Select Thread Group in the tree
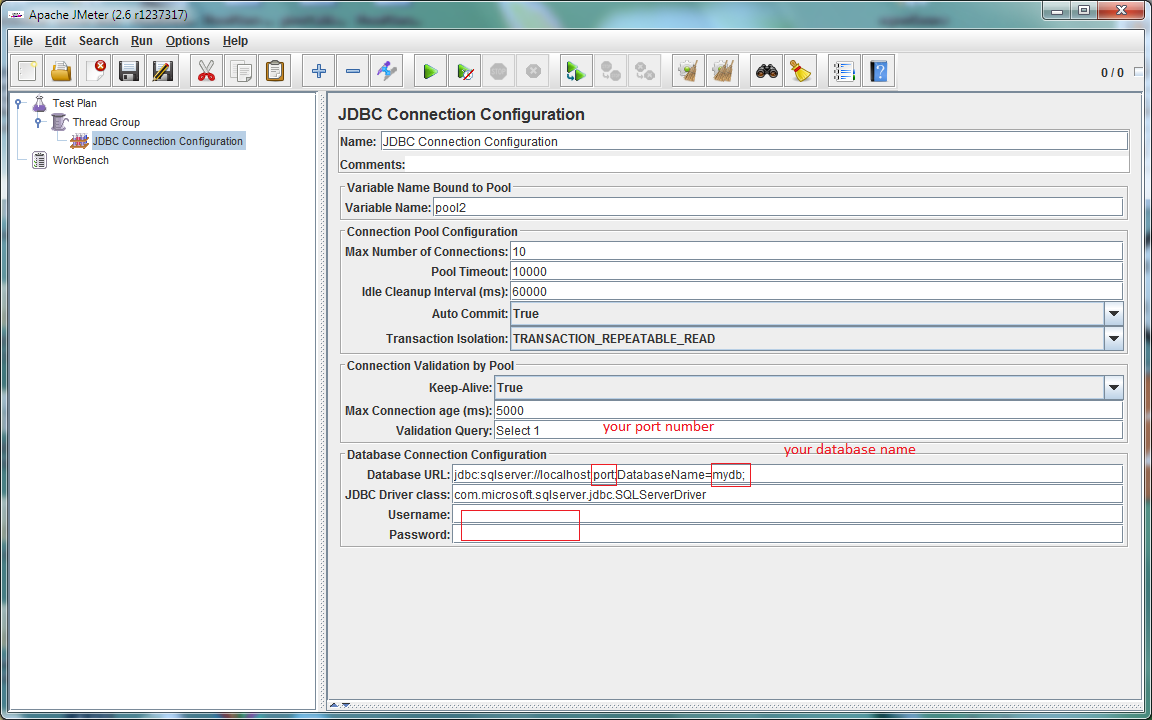The image size is (1152, 720). click(106, 122)
